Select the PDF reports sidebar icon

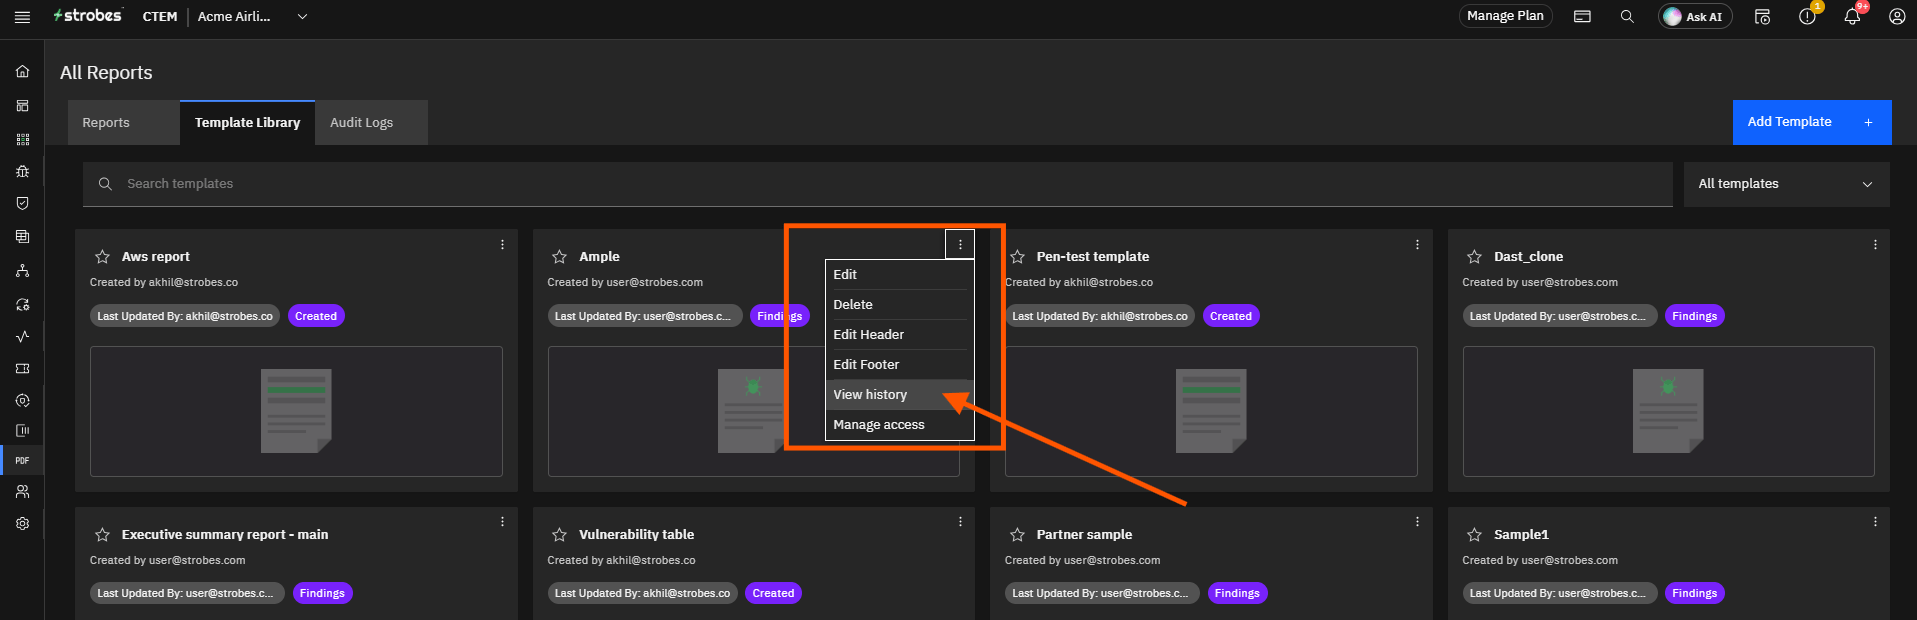22,461
